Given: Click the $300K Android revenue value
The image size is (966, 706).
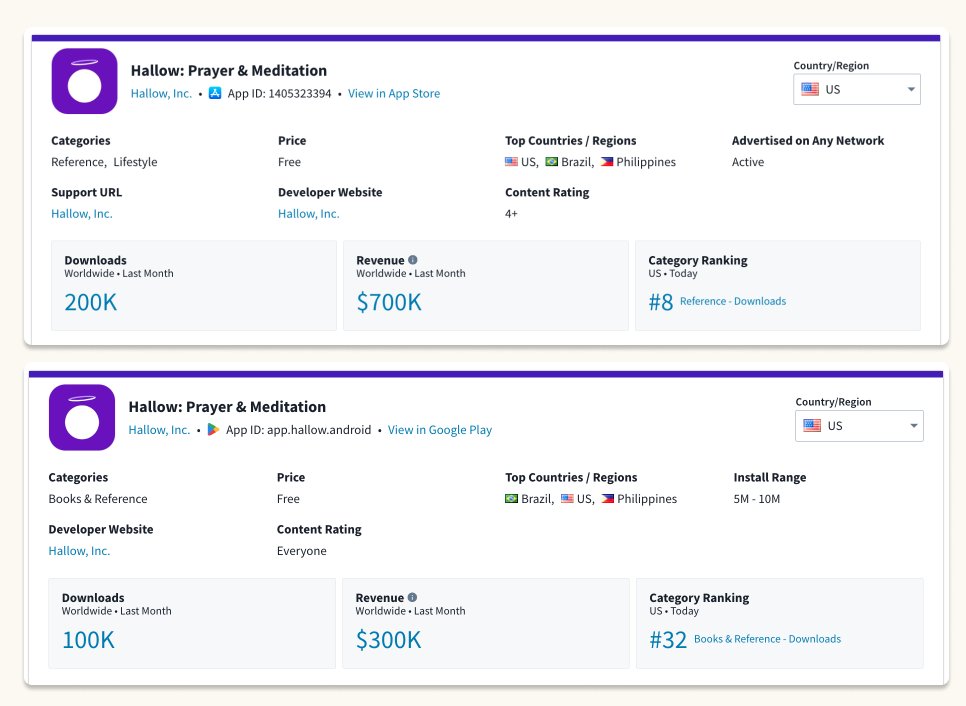Looking at the screenshot, I should click(x=388, y=639).
